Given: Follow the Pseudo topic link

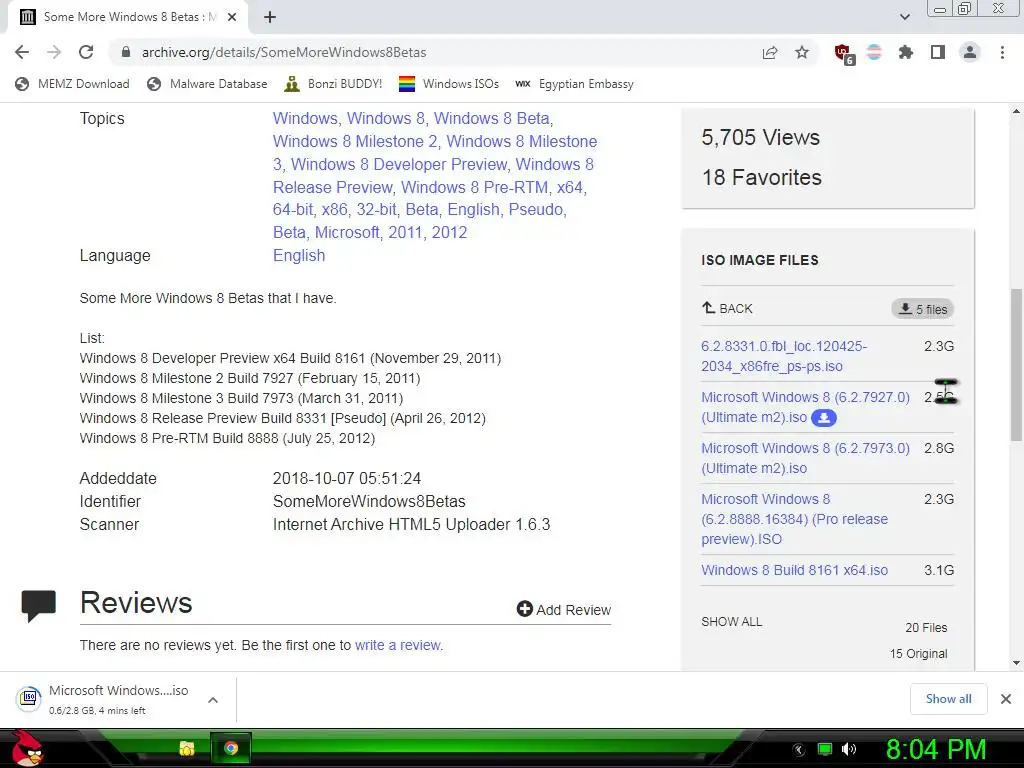Looking at the screenshot, I should [x=536, y=209].
